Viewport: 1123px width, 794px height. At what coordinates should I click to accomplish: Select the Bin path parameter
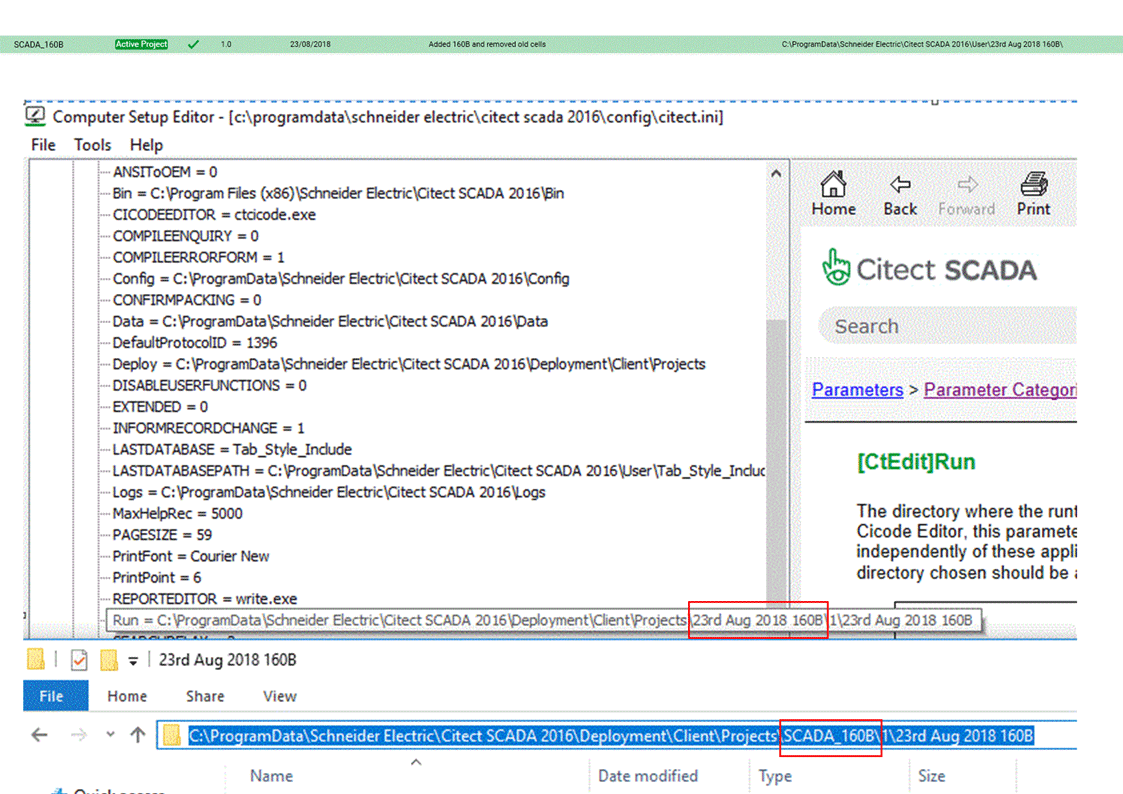pyautogui.click(x=338, y=193)
